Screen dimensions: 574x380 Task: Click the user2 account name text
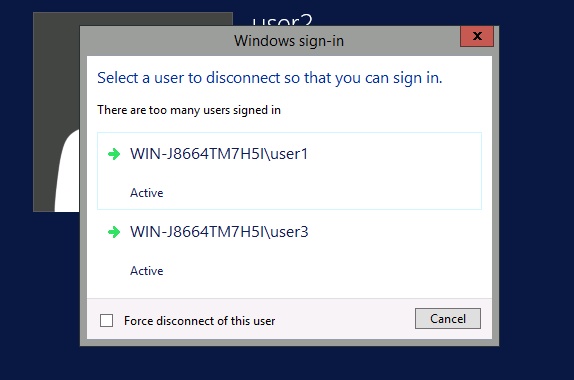pos(282,20)
